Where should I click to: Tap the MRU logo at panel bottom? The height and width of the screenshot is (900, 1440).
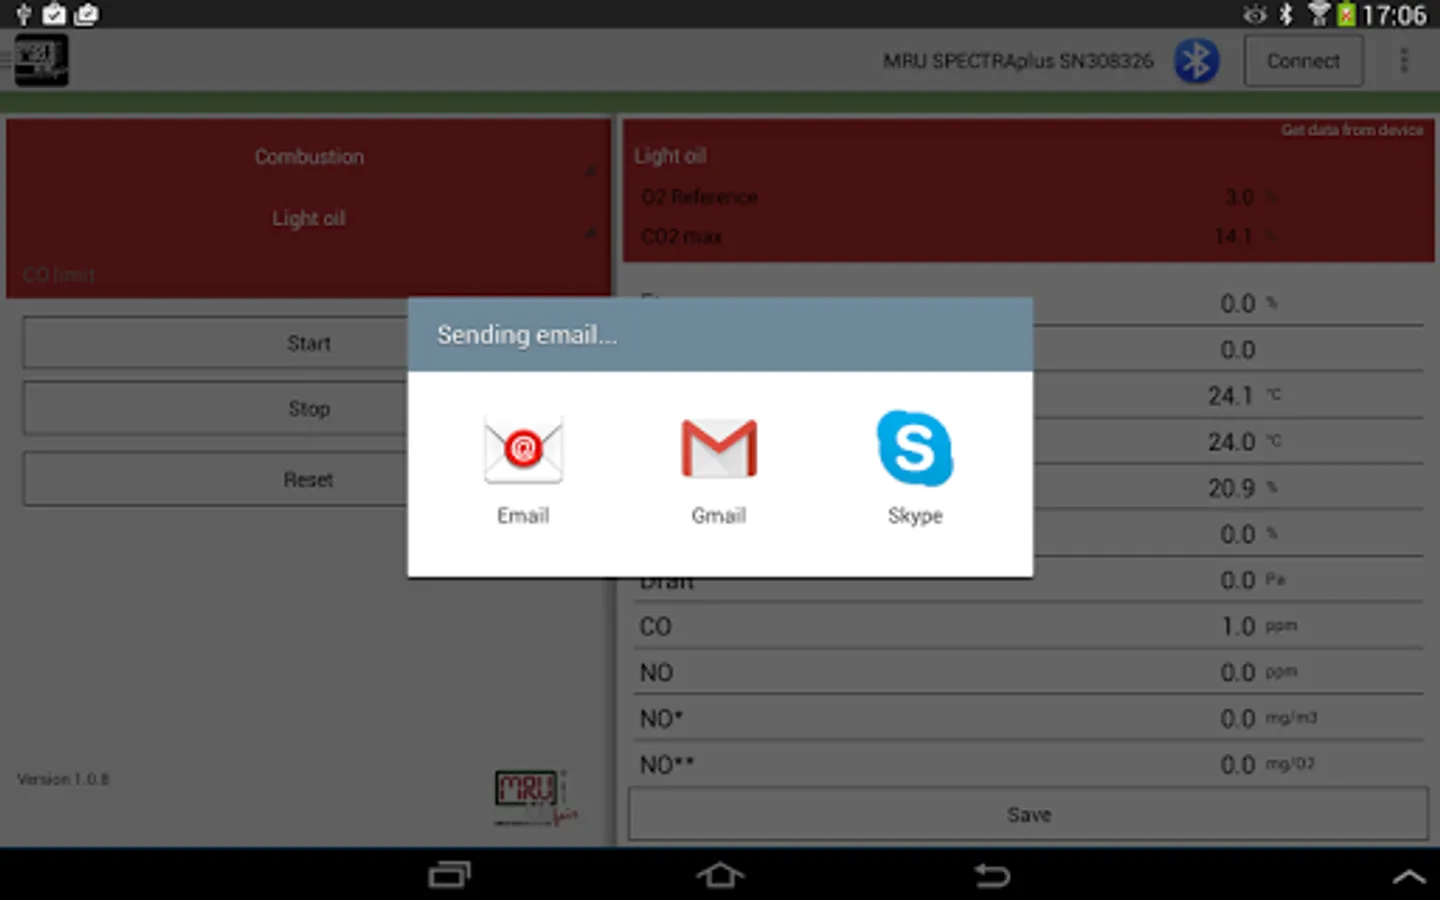(x=535, y=798)
